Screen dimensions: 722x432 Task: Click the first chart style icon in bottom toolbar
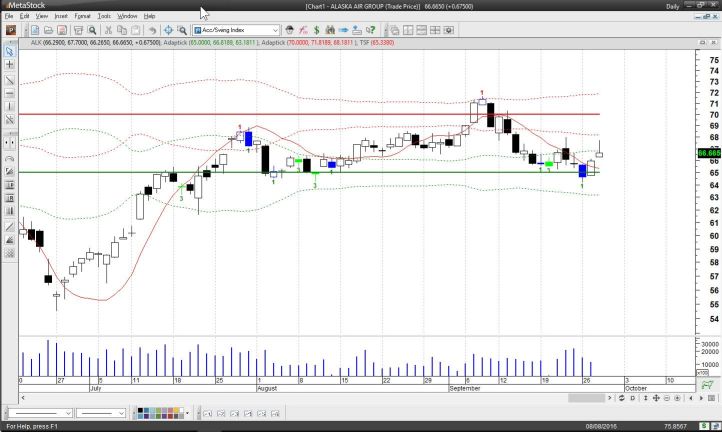pyautogui.click(x=208, y=414)
